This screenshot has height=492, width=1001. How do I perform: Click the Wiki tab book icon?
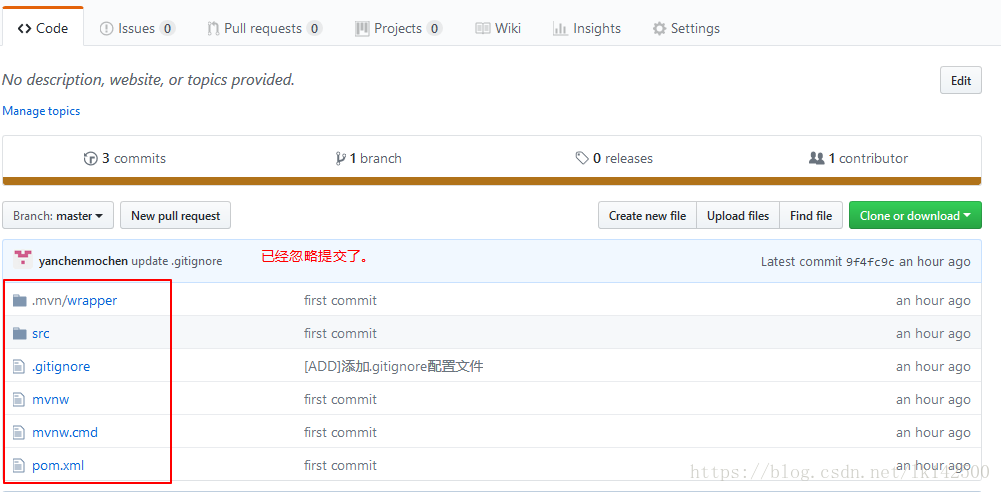pyautogui.click(x=483, y=28)
